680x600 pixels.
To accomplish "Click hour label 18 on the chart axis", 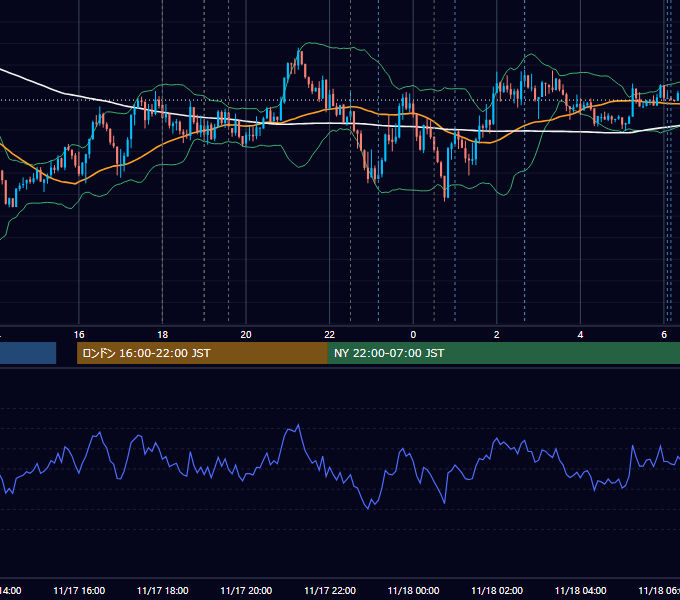I will [163, 335].
